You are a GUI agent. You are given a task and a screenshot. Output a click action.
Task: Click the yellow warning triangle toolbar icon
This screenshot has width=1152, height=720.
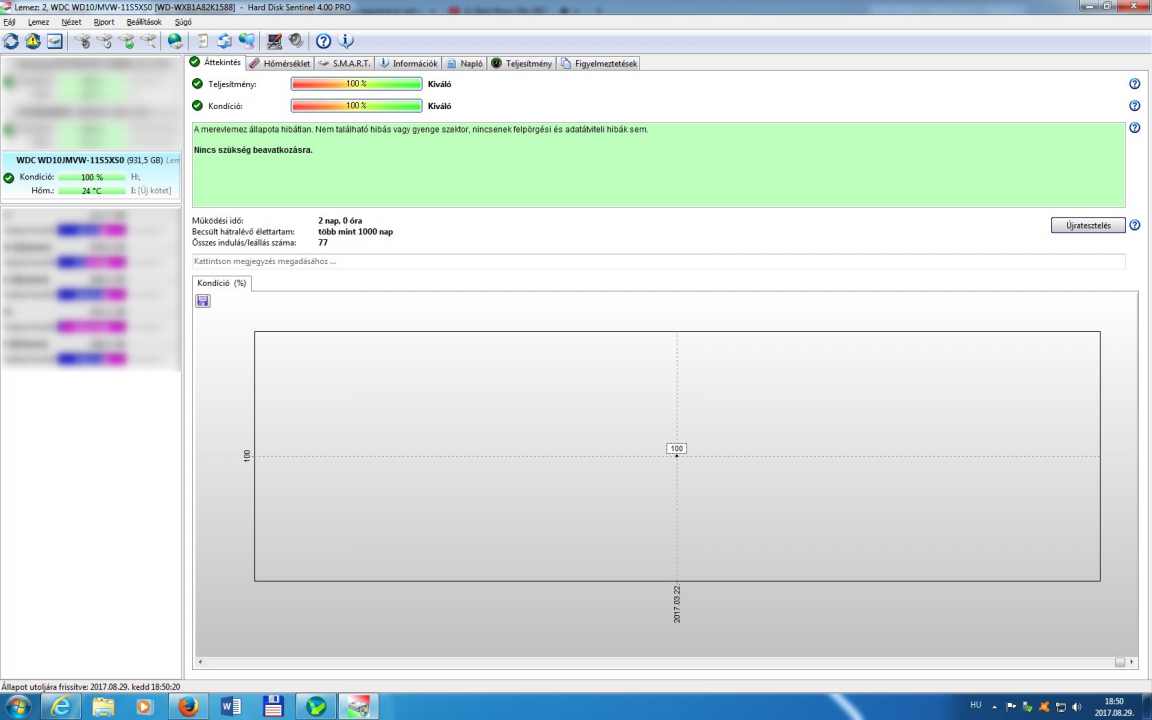[x=32, y=41]
